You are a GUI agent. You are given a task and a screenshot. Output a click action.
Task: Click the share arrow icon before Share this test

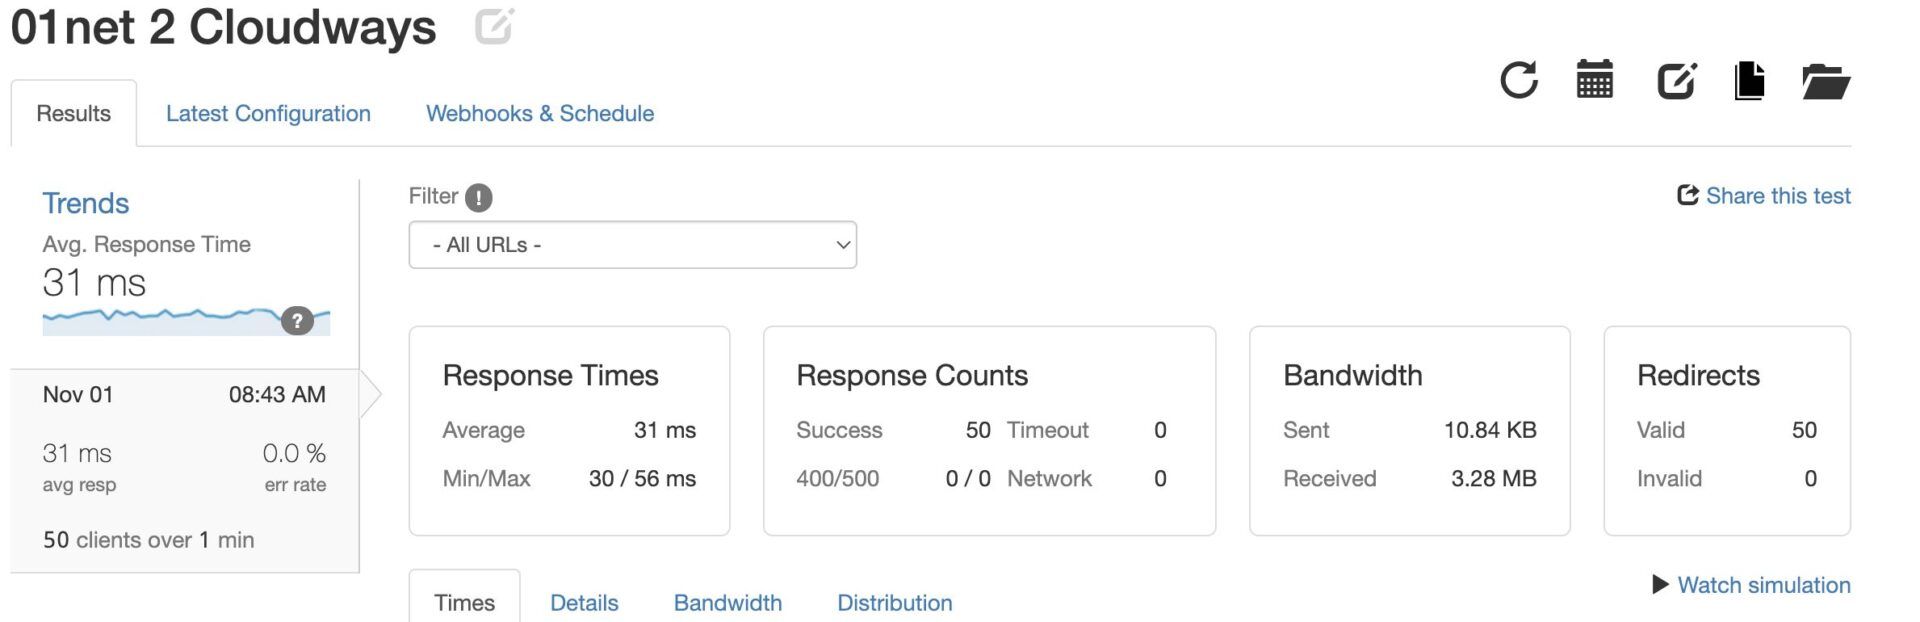1687,196
